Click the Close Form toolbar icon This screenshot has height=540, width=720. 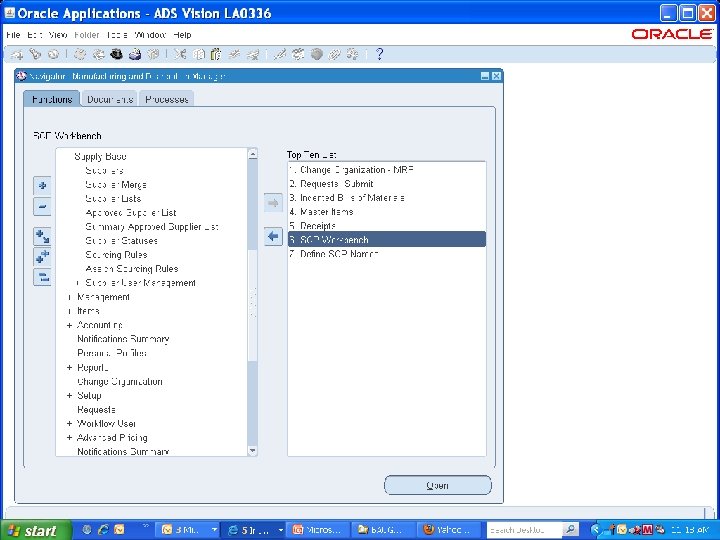(153, 55)
